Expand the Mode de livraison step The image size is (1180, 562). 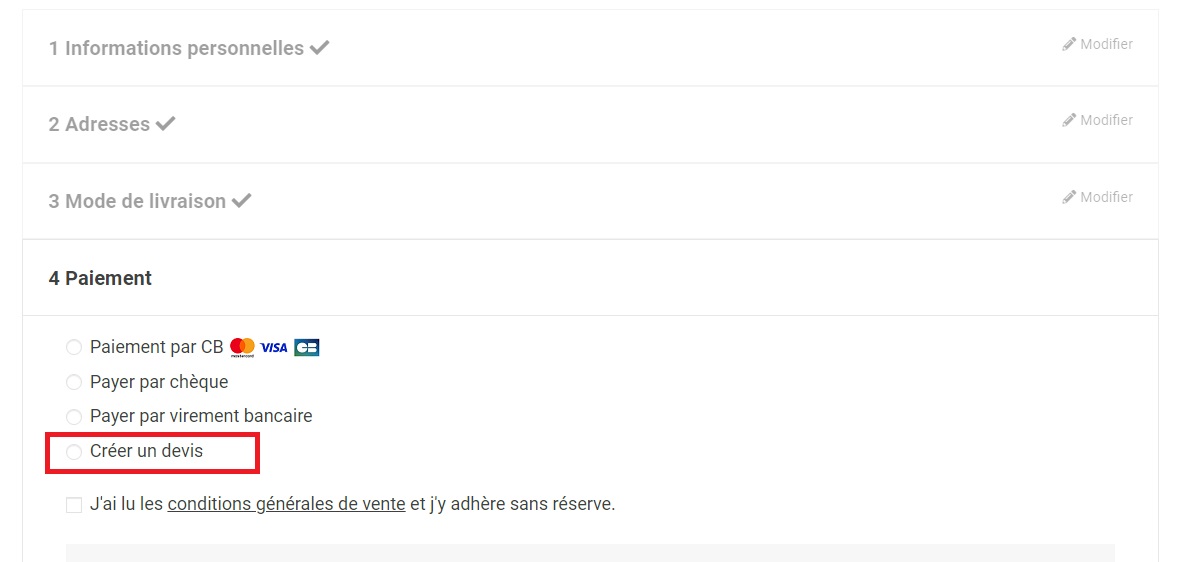pyautogui.click(x=137, y=201)
